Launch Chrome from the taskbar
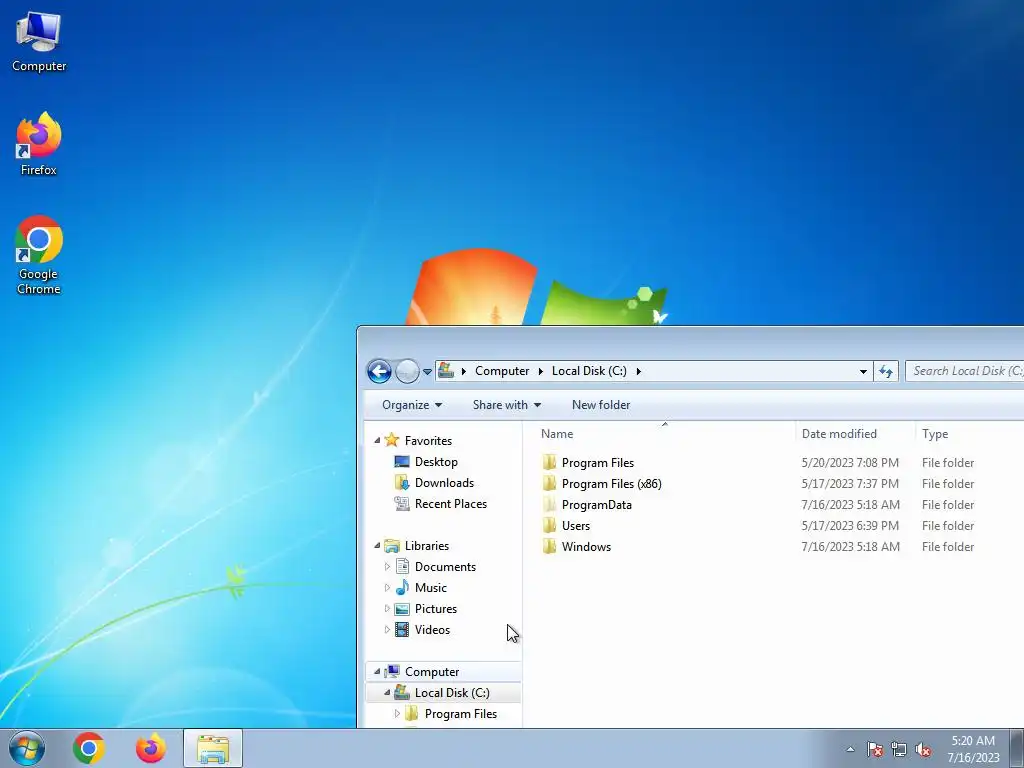1024x768 pixels. click(x=89, y=748)
